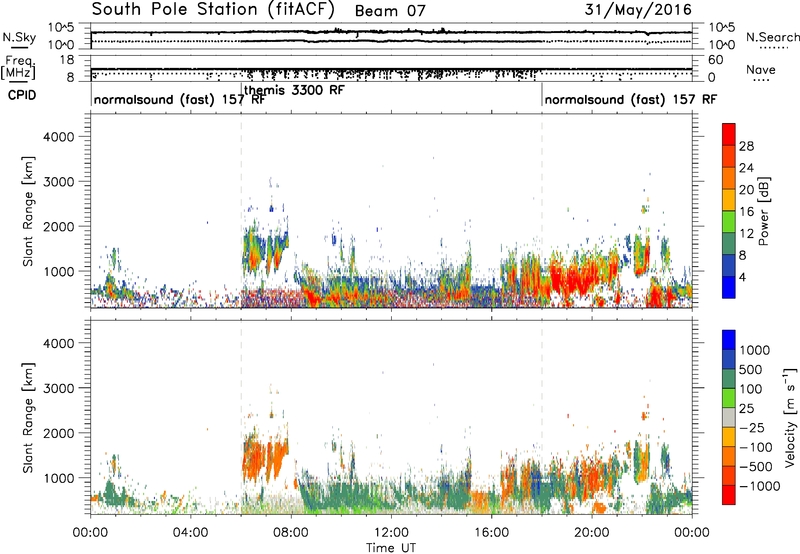Click the 10^5 tick beside N.Search

721,27
